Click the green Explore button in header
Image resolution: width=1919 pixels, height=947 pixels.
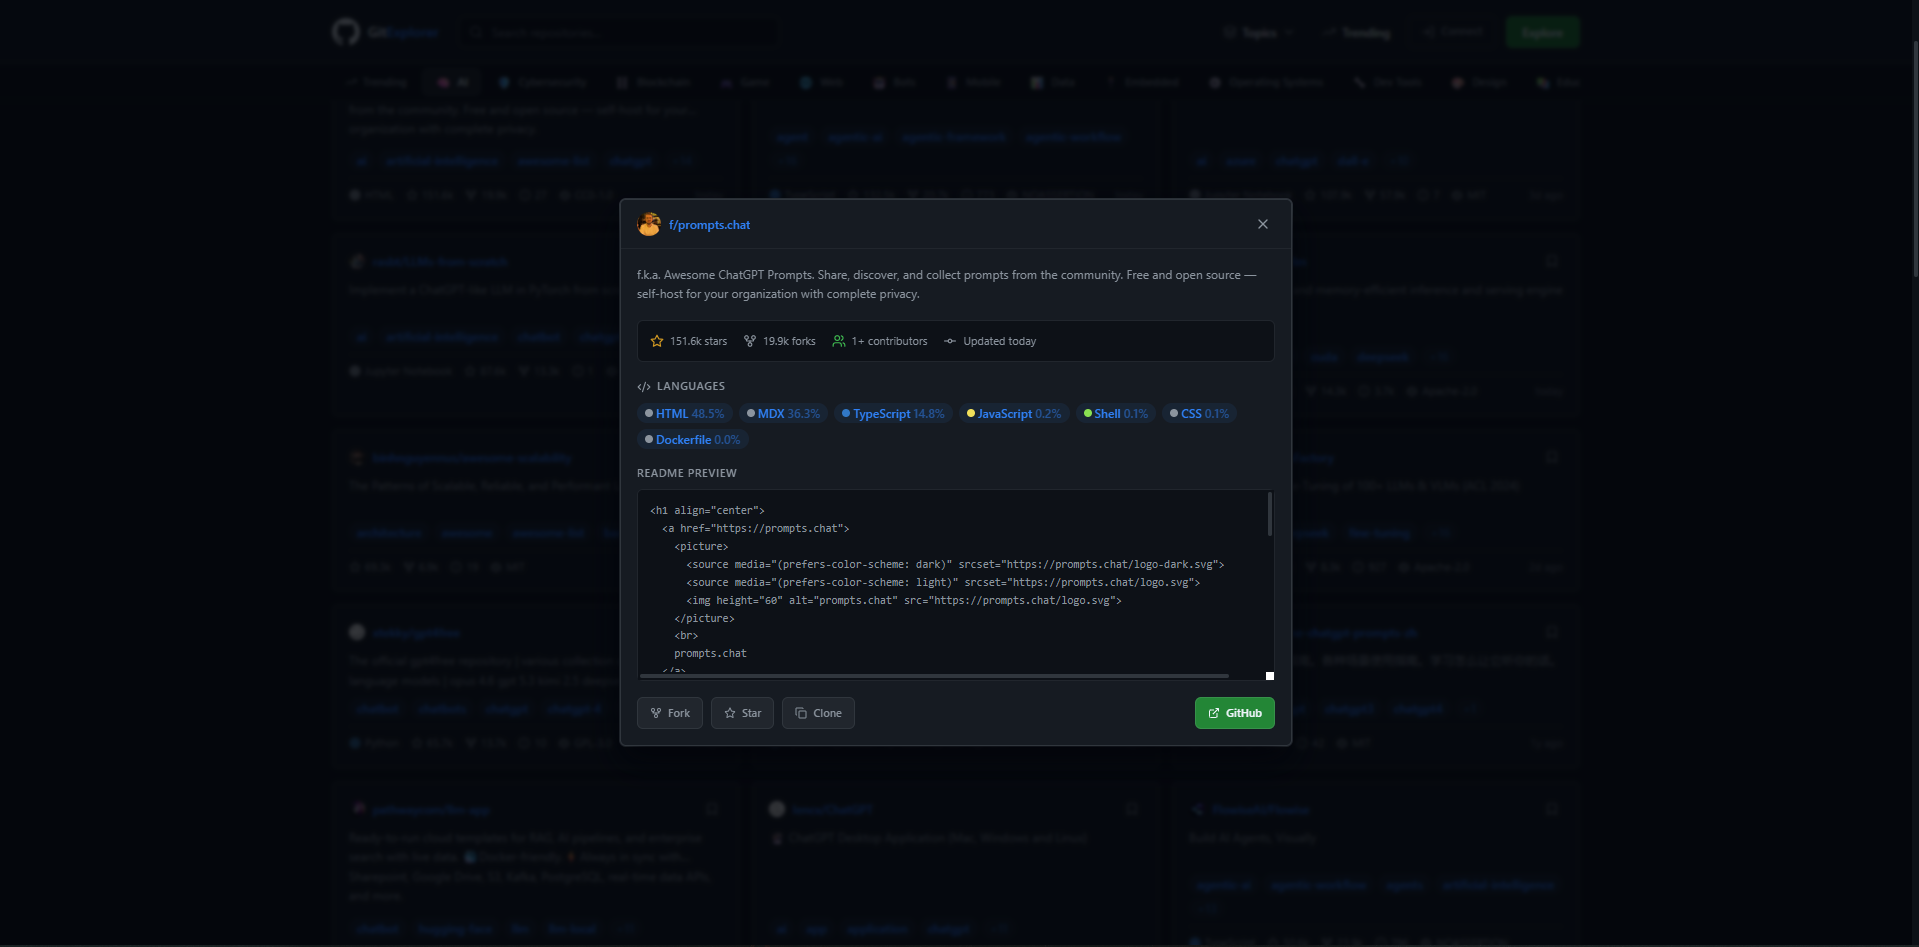click(1543, 32)
